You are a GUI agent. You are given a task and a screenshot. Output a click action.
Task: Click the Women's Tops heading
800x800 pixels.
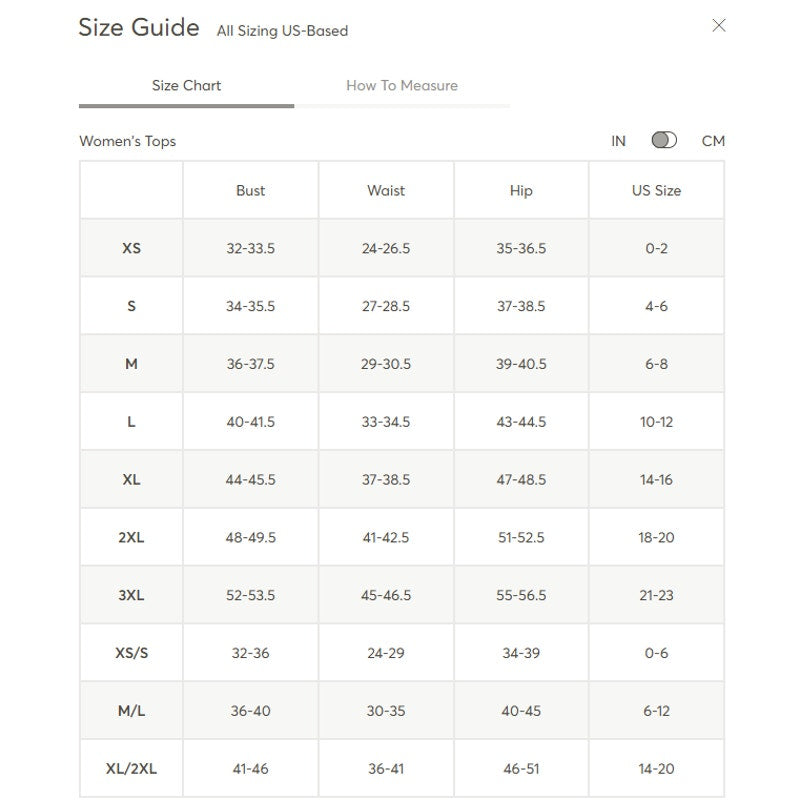(x=128, y=141)
